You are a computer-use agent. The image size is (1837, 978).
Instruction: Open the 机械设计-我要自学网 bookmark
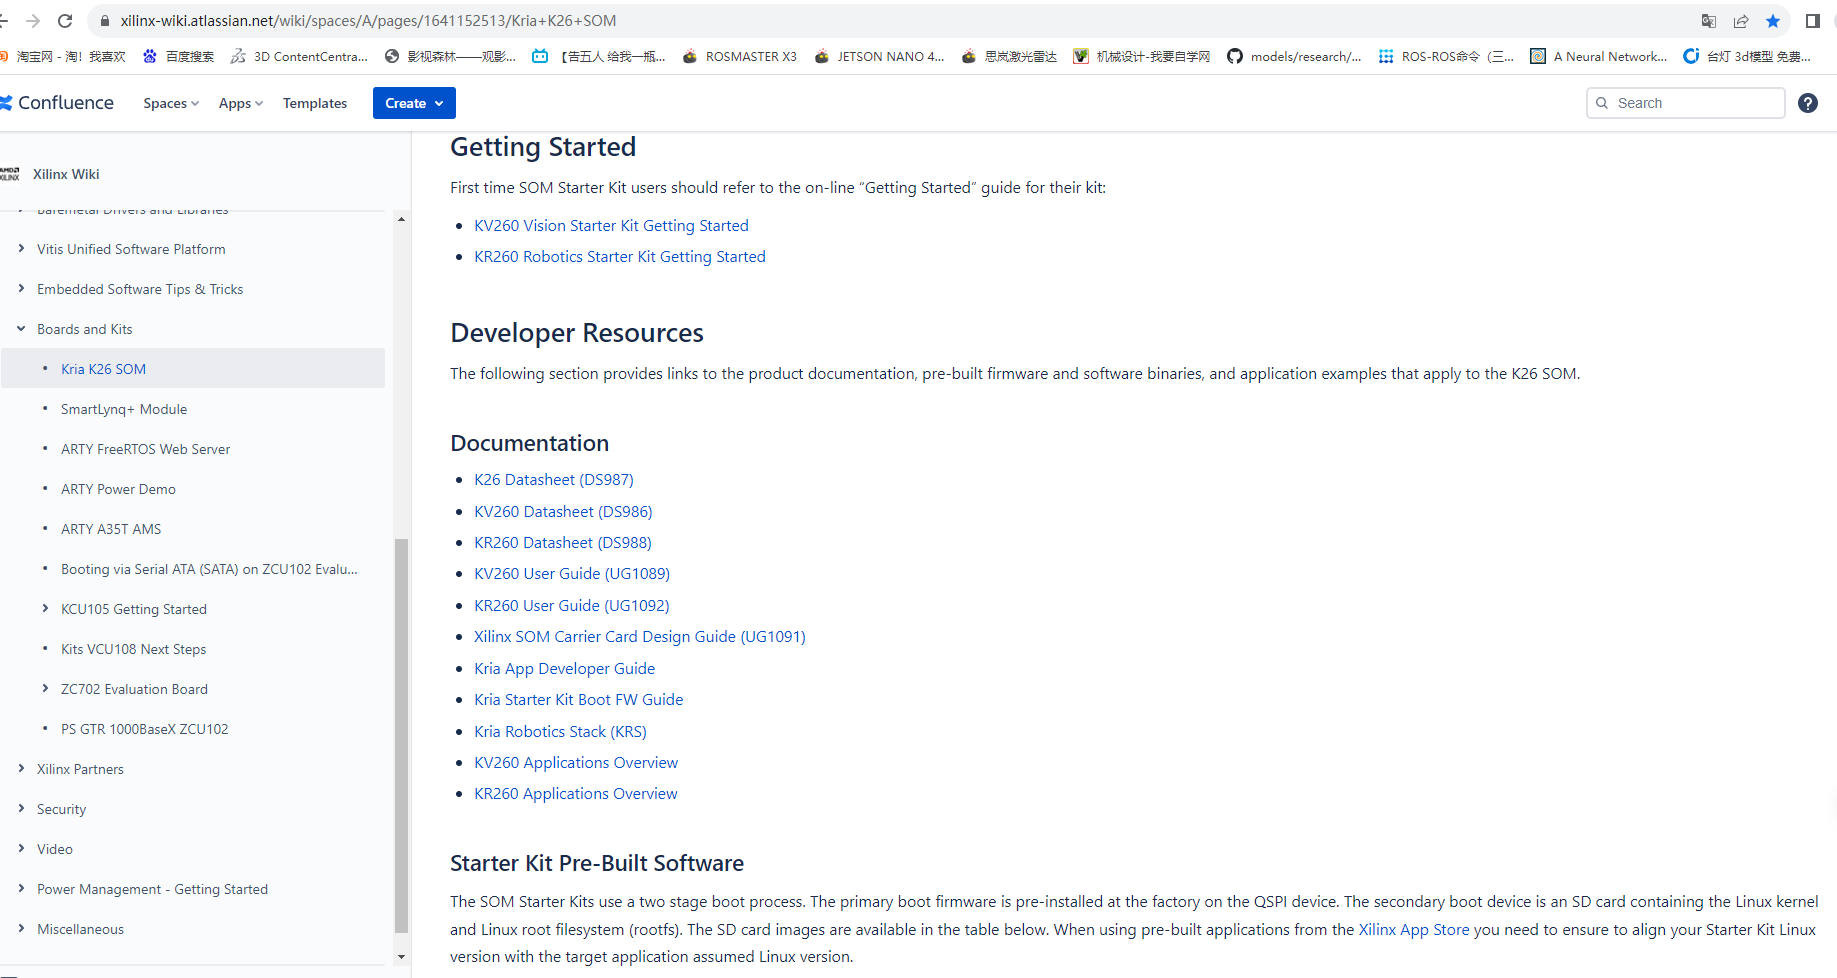tap(1142, 57)
